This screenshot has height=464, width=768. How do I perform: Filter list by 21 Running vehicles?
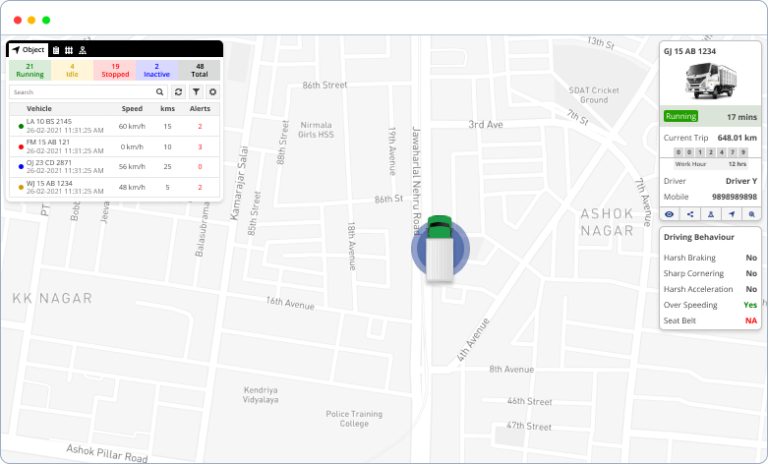click(x=30, y=70)
